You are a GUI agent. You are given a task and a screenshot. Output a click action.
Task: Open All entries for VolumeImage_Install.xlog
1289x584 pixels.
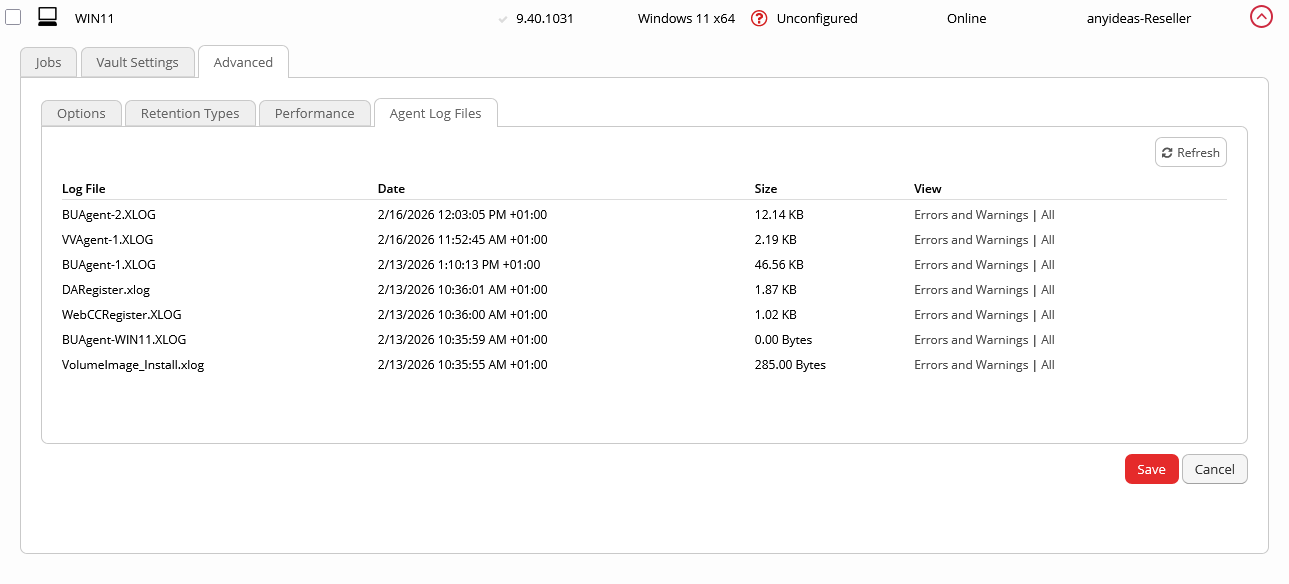(x=1048, y=365)
